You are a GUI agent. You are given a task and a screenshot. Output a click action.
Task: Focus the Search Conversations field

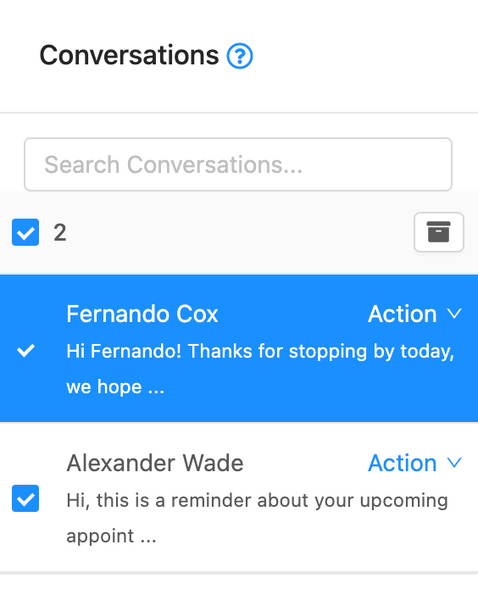point(238,164)
